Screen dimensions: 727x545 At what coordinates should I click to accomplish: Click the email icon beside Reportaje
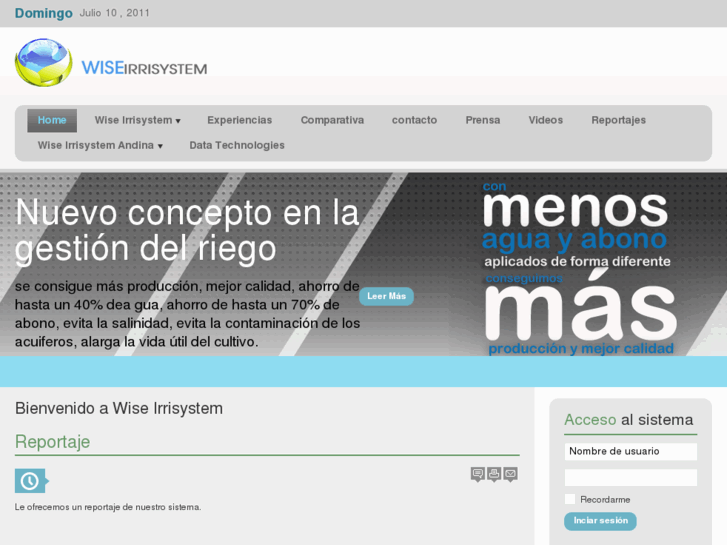pos(510,474)
